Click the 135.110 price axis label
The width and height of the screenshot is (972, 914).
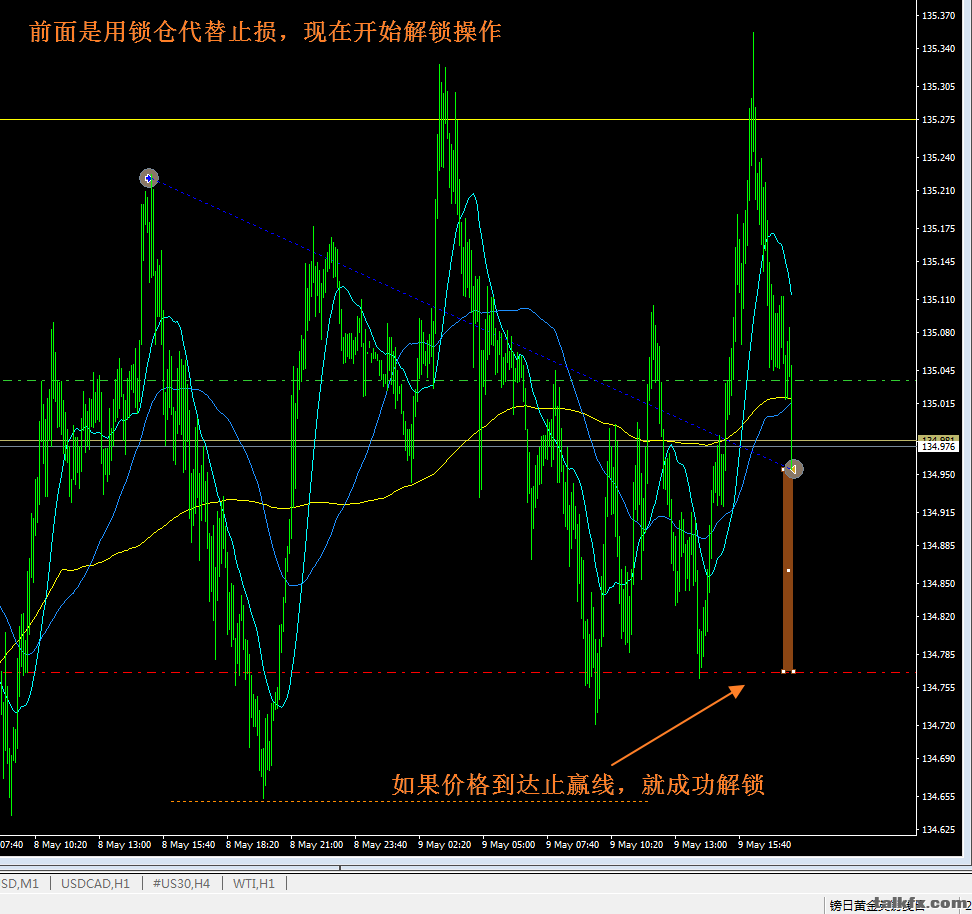pos(939,299)
